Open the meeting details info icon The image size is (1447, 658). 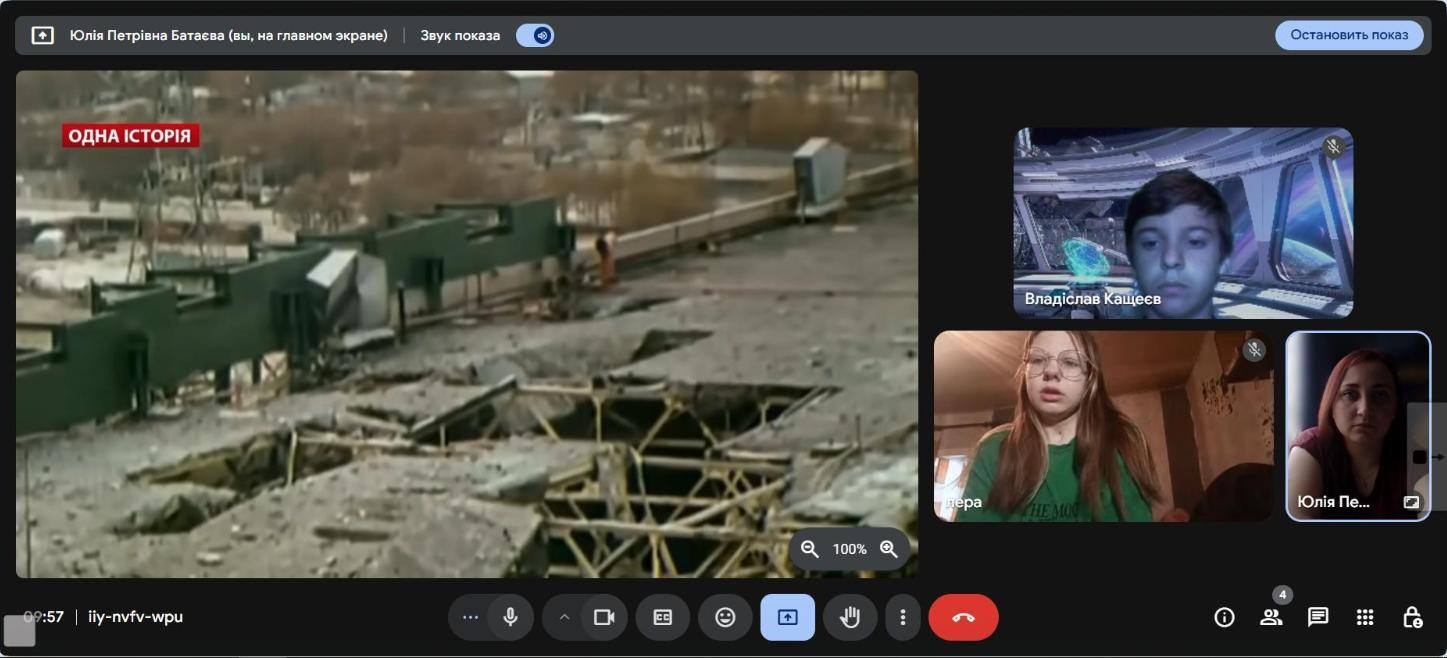point(1224,617)
